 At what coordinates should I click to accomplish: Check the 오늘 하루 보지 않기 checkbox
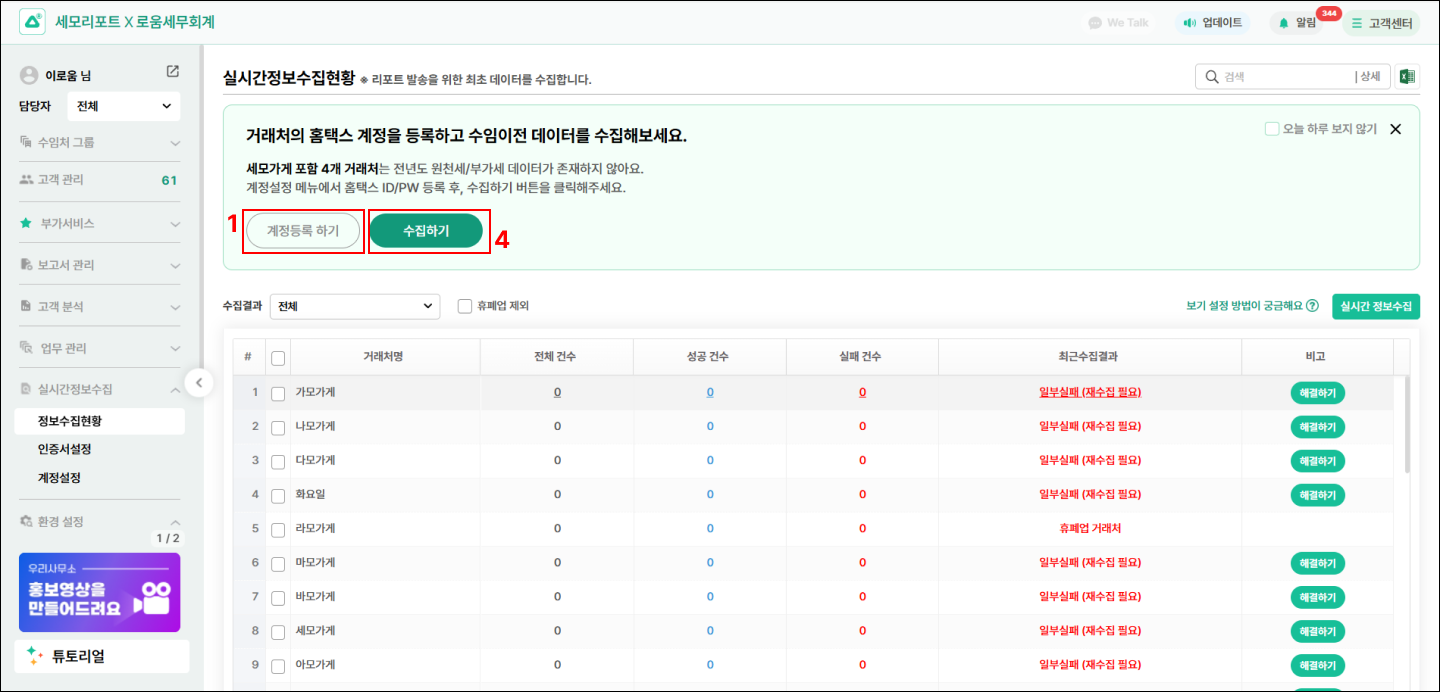pyautogui.click(x=1272, y=129)
